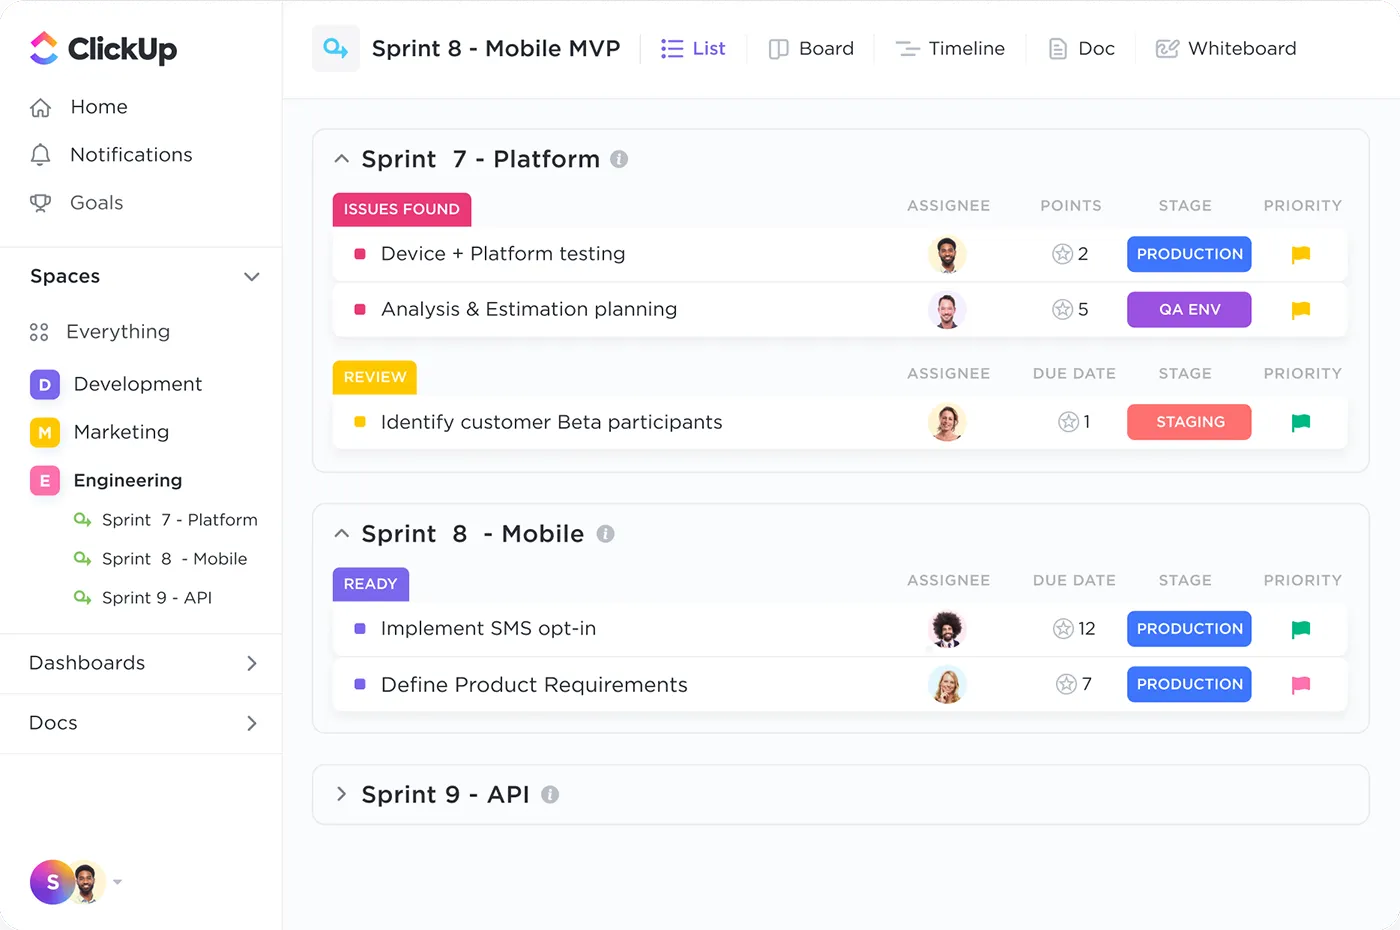
Task: Open the info tooltip next to Sprint 7 - Platform
Action: click(621, 159)
